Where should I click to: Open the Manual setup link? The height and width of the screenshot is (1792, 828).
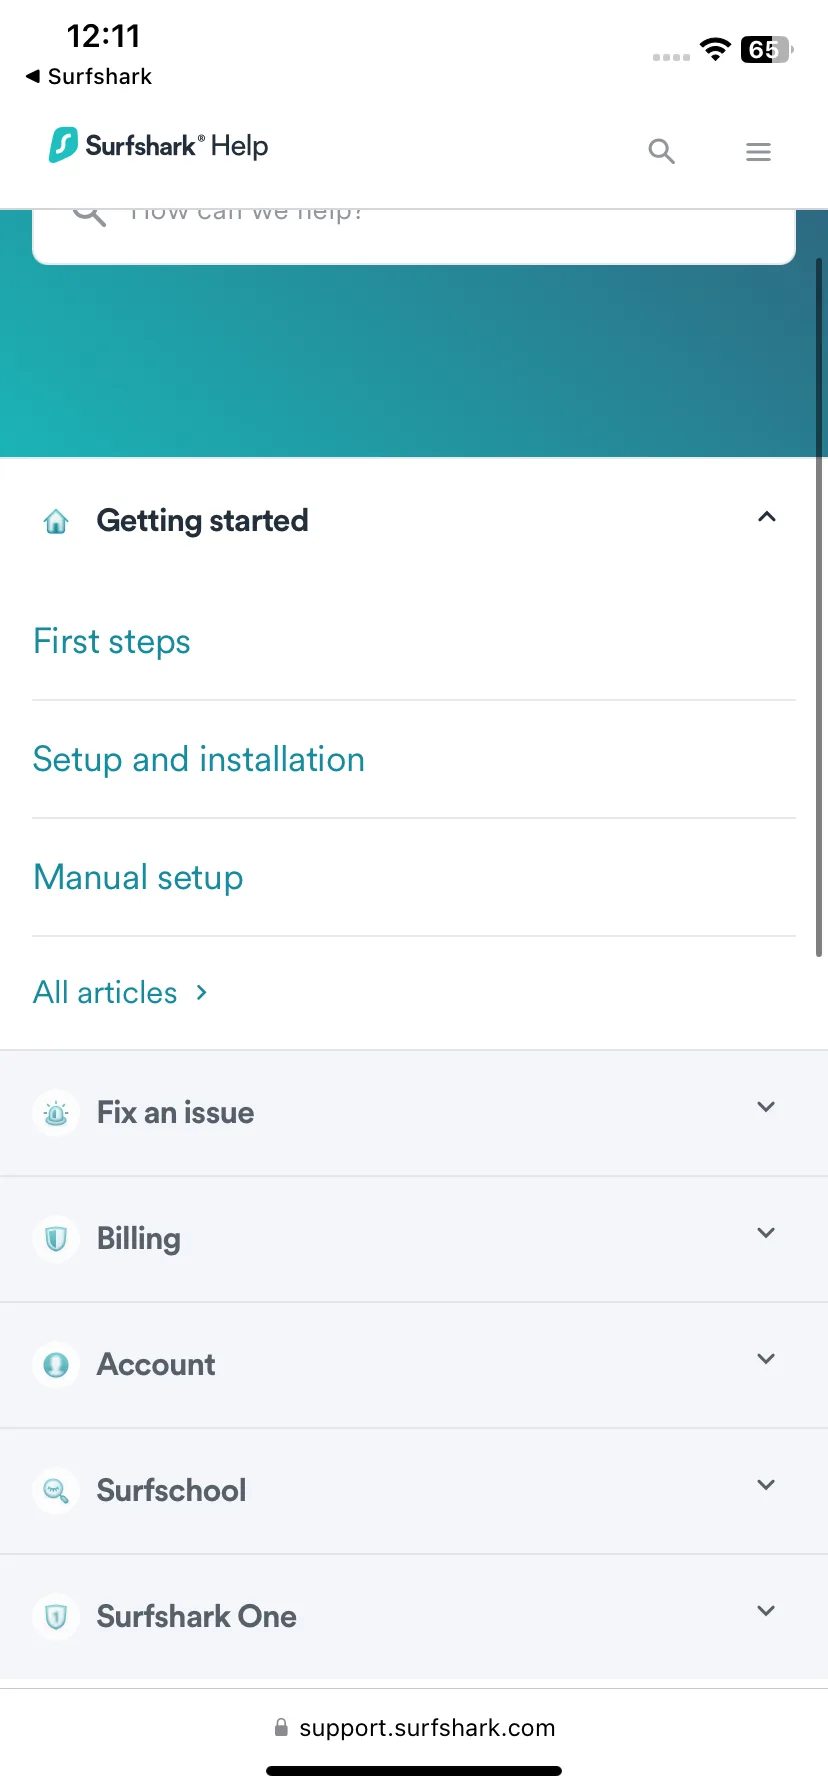[x=138, y=878]
